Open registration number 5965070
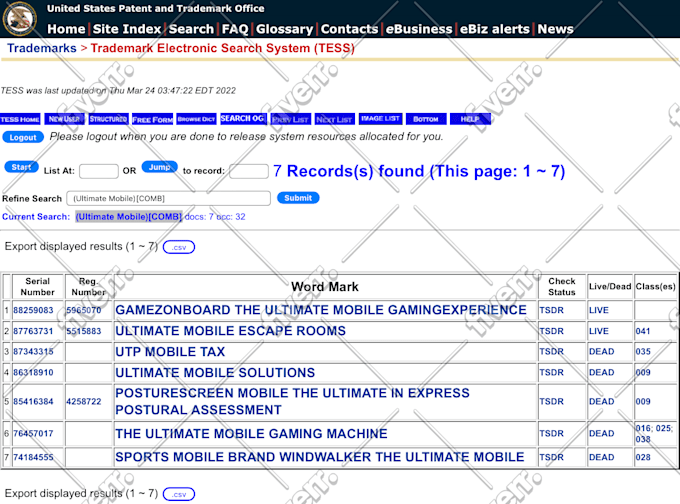Screen dimensions: 680x504 point(84,310)
